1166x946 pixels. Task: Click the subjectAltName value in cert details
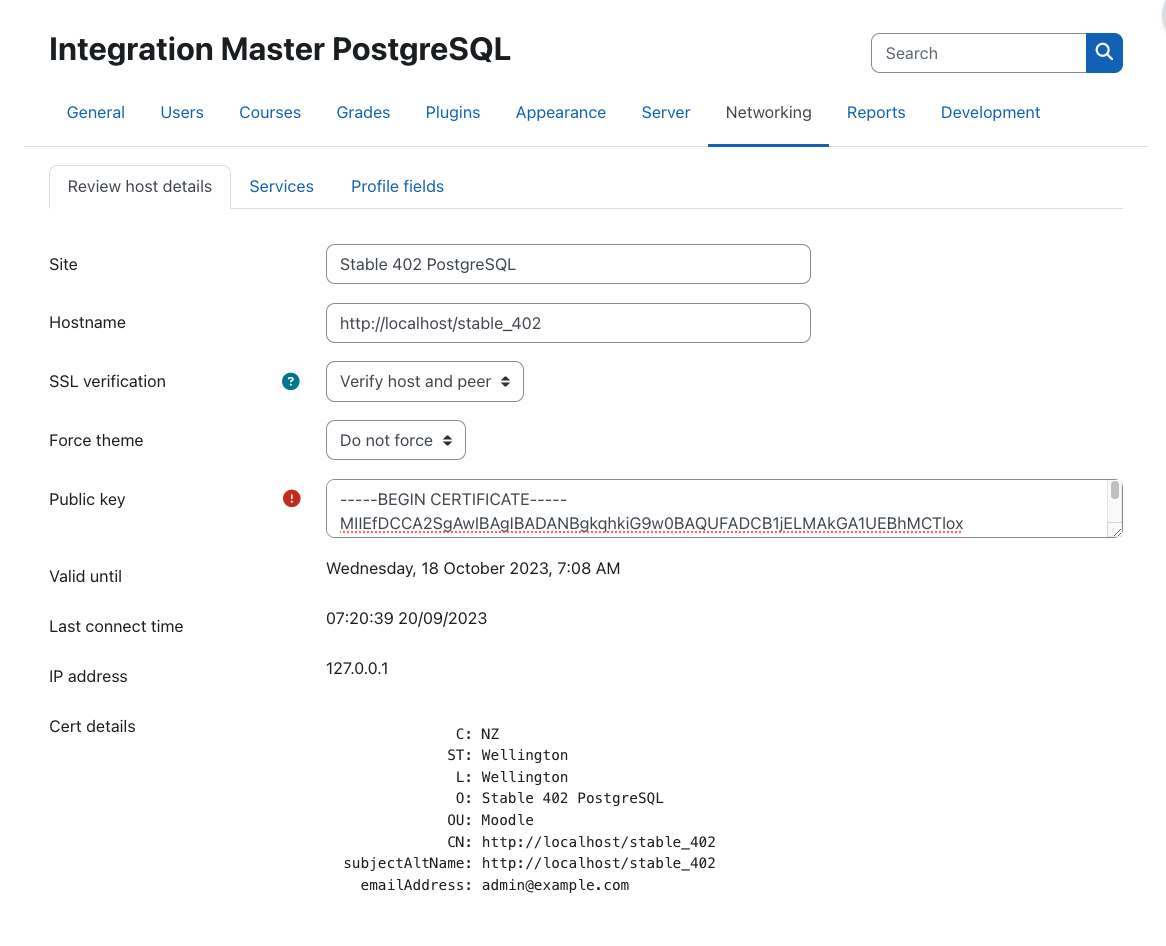coord(599,863)
